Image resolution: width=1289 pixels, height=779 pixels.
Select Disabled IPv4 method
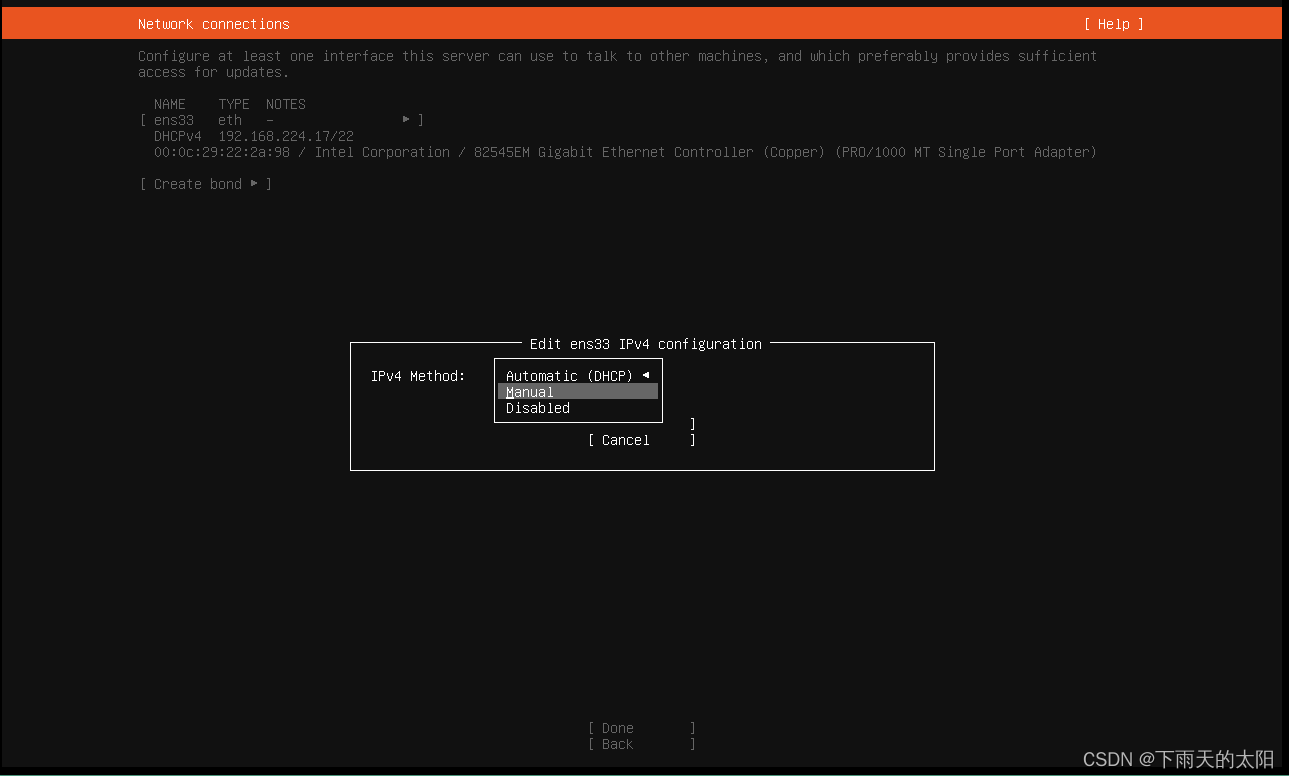pyautogui.click(x=537, y=407)
